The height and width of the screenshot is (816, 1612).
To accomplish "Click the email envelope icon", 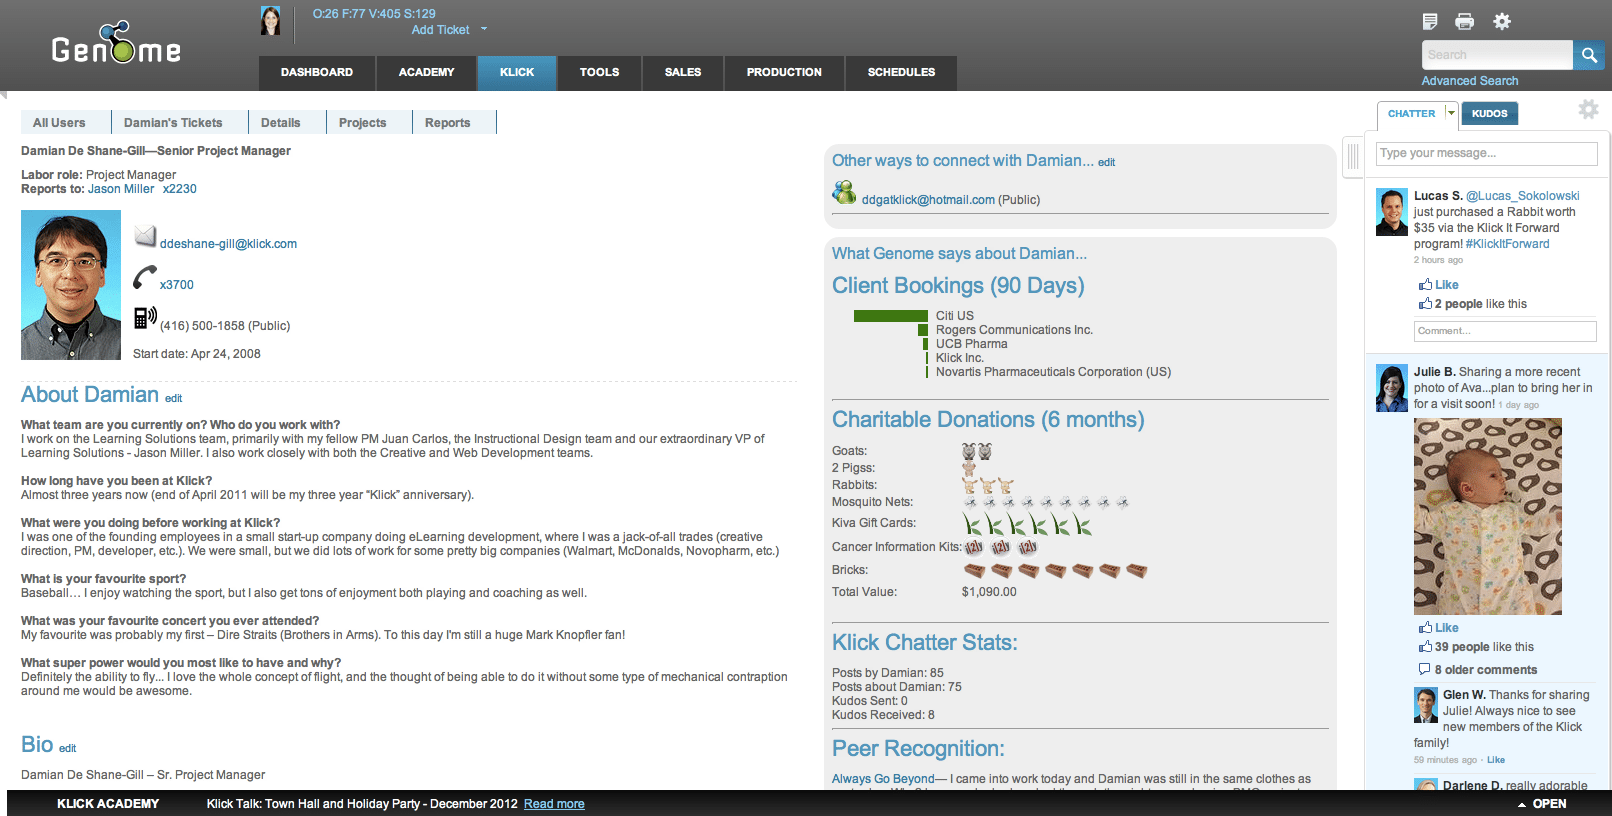I will [145, 236].
